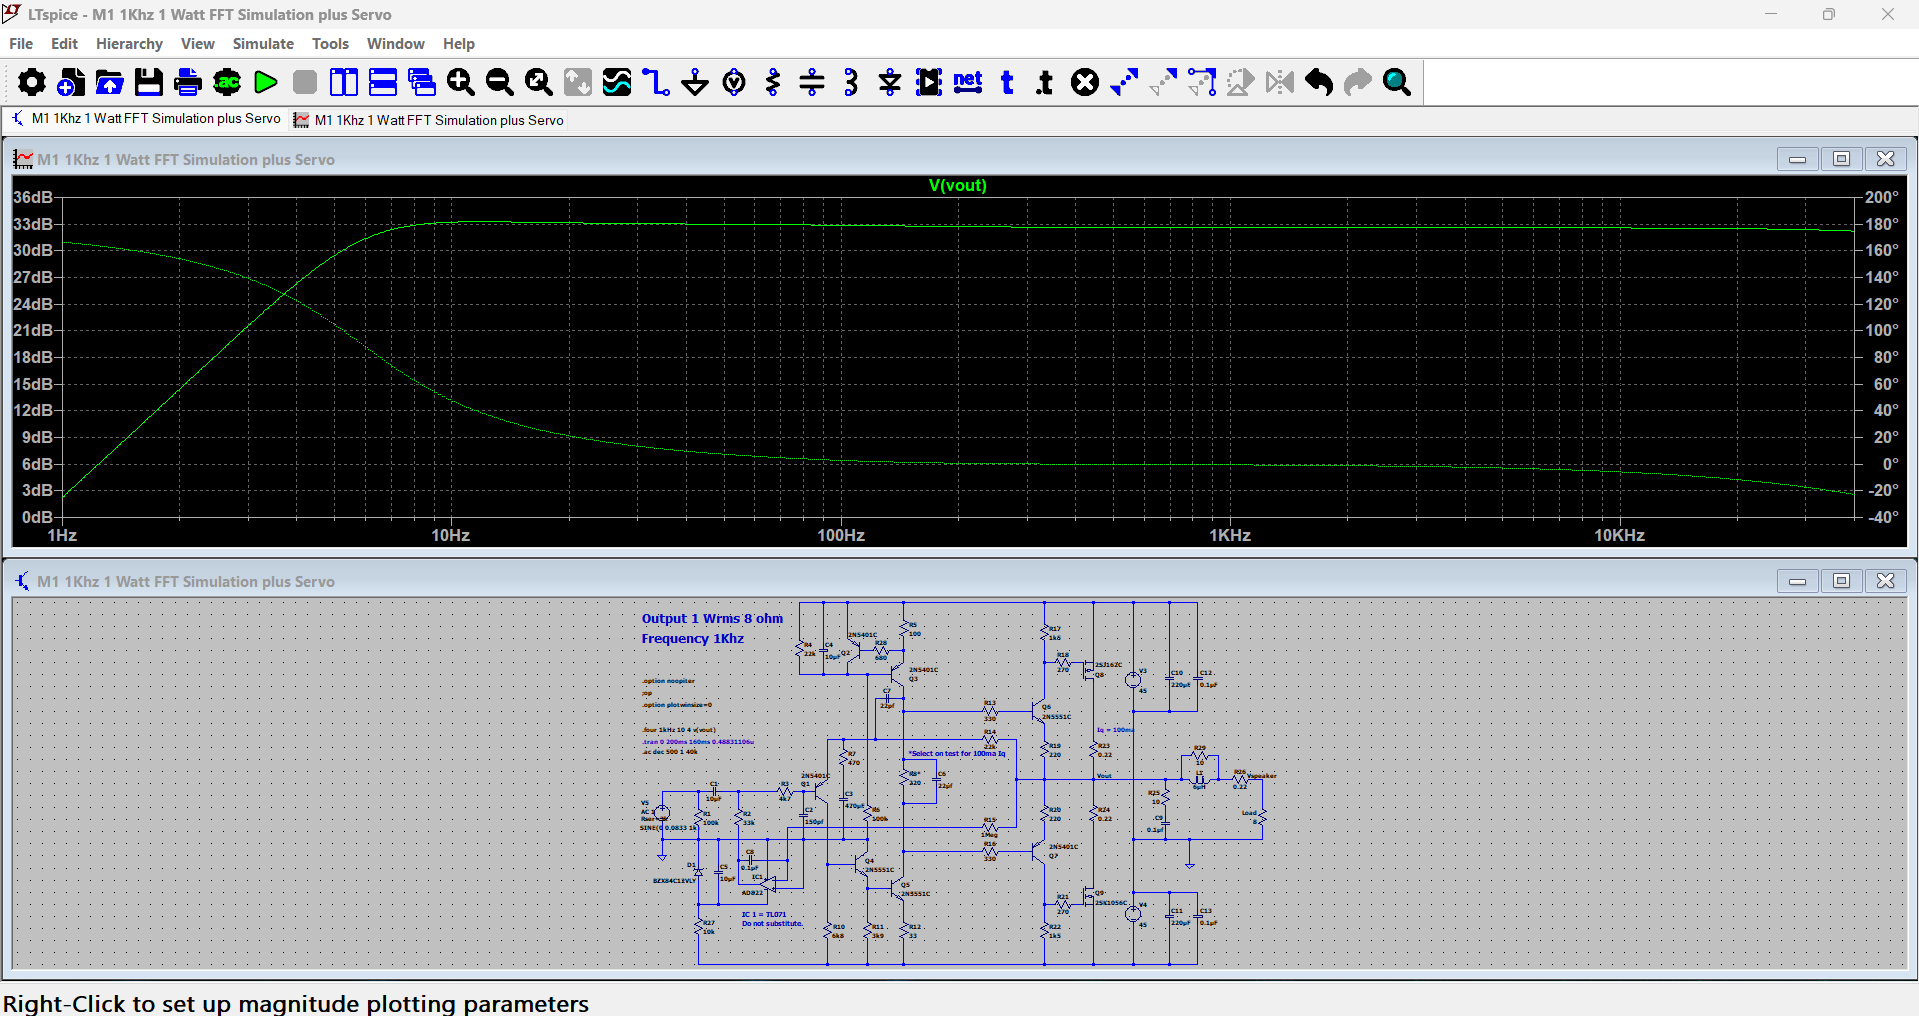Click the left magnitude dB axis
This screenshot has width=1919, height=1016.
tap(33, 357)
